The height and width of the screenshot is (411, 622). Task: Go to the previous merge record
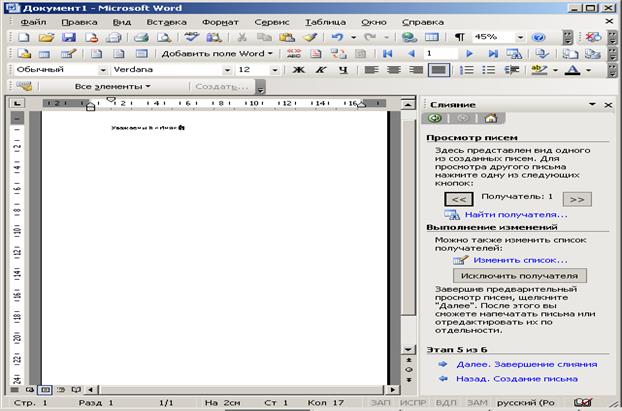coord(411,54)
